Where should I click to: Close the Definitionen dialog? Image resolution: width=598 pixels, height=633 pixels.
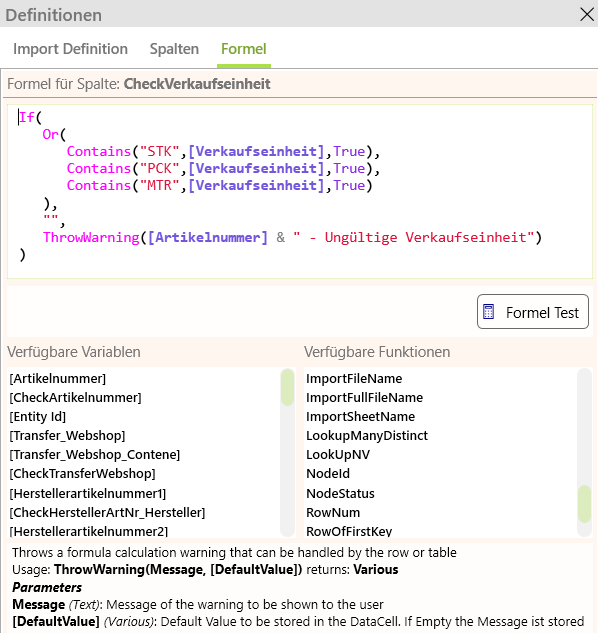tap(587, 15)
